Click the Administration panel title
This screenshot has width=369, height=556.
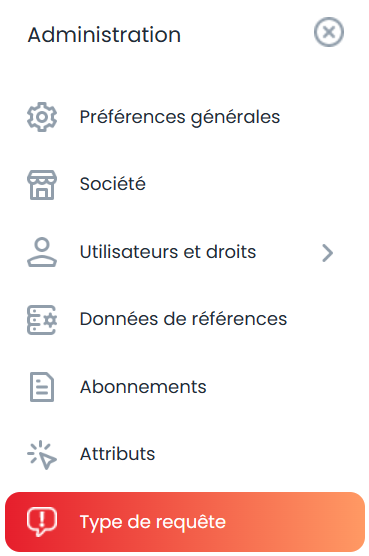104,35
